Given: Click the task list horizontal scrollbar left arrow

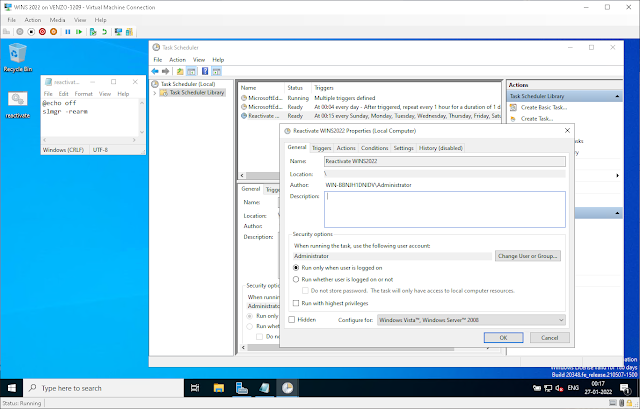Looking at the screenshot, I should (x=242, y=176).
